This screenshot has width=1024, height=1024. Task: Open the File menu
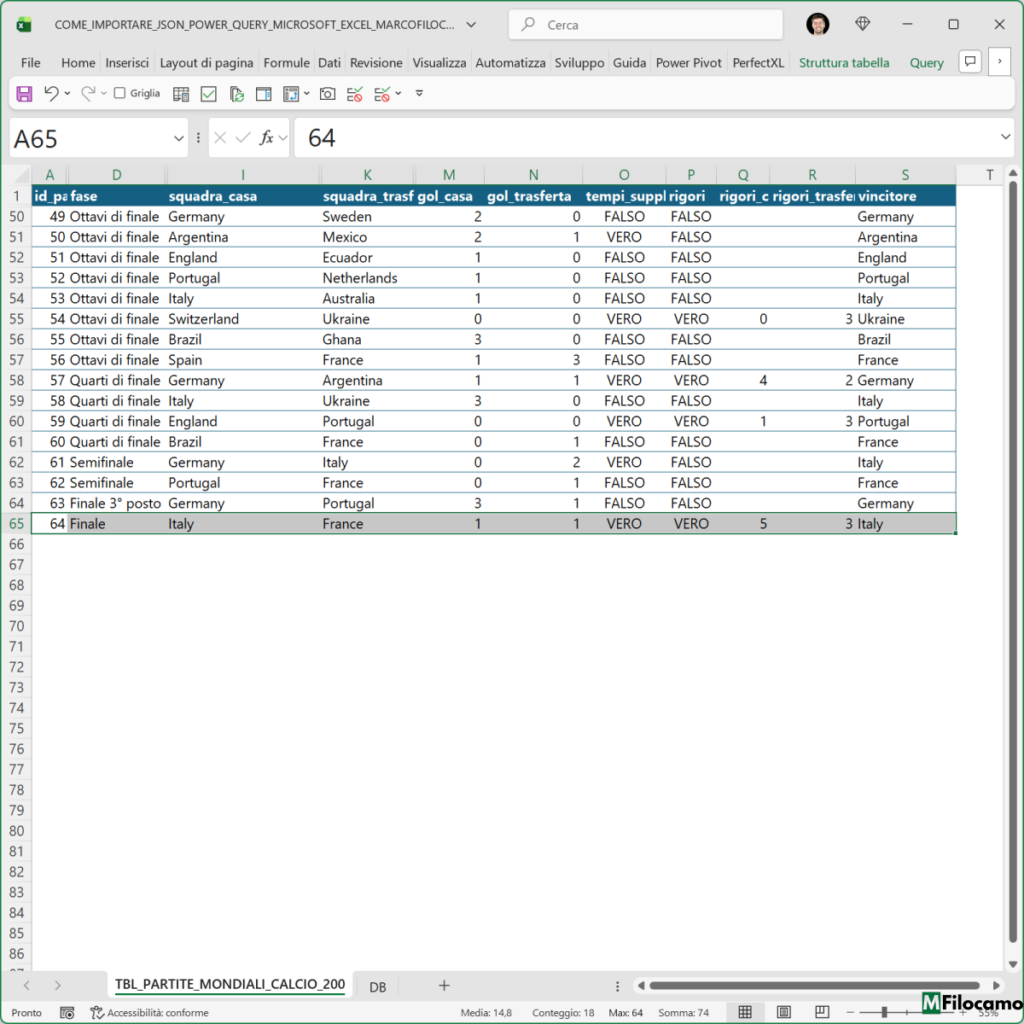30,63
